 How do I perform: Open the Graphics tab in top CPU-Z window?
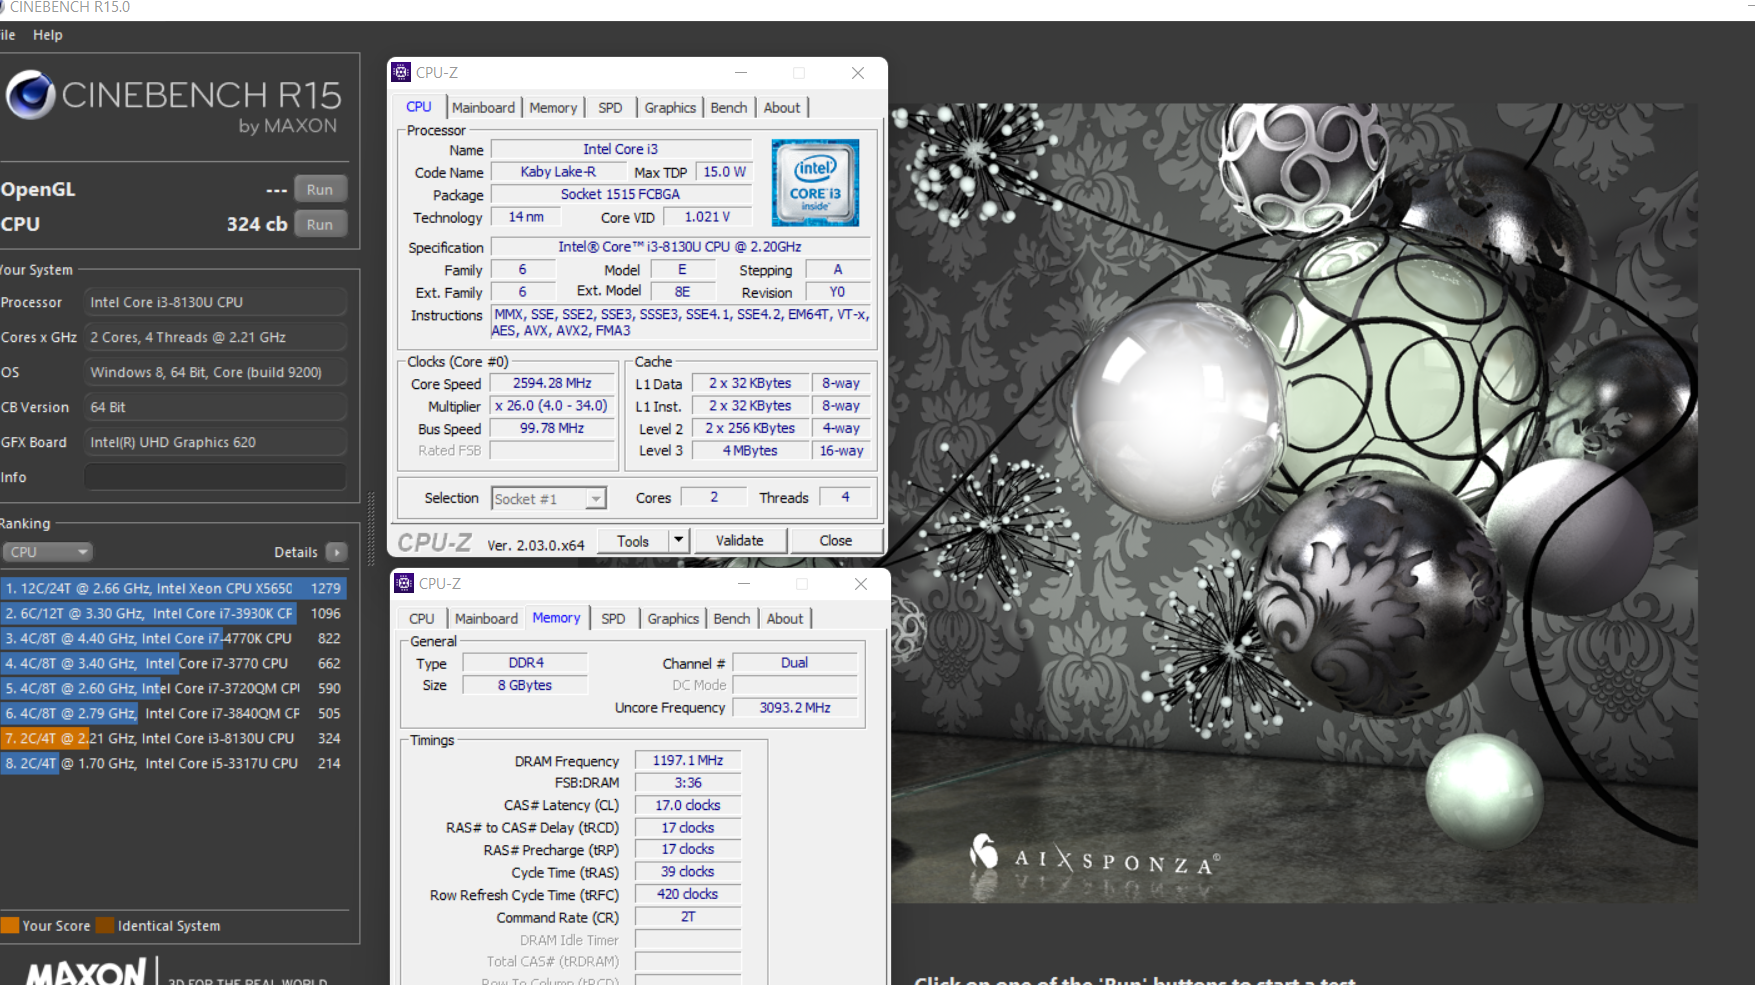click(670, 108)
